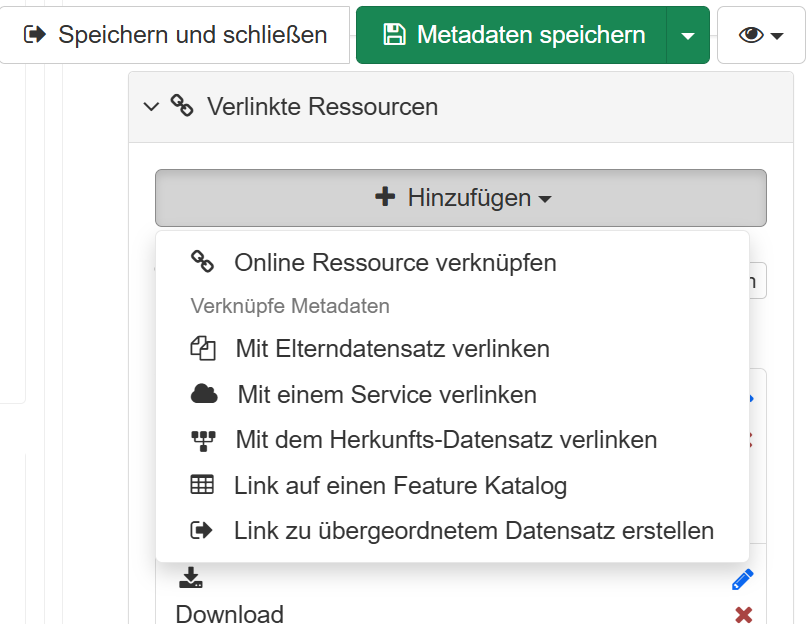Choose Online Ressource verknüpfen
The width and height of the screenshot is (812, 642).
pos(395,263)
